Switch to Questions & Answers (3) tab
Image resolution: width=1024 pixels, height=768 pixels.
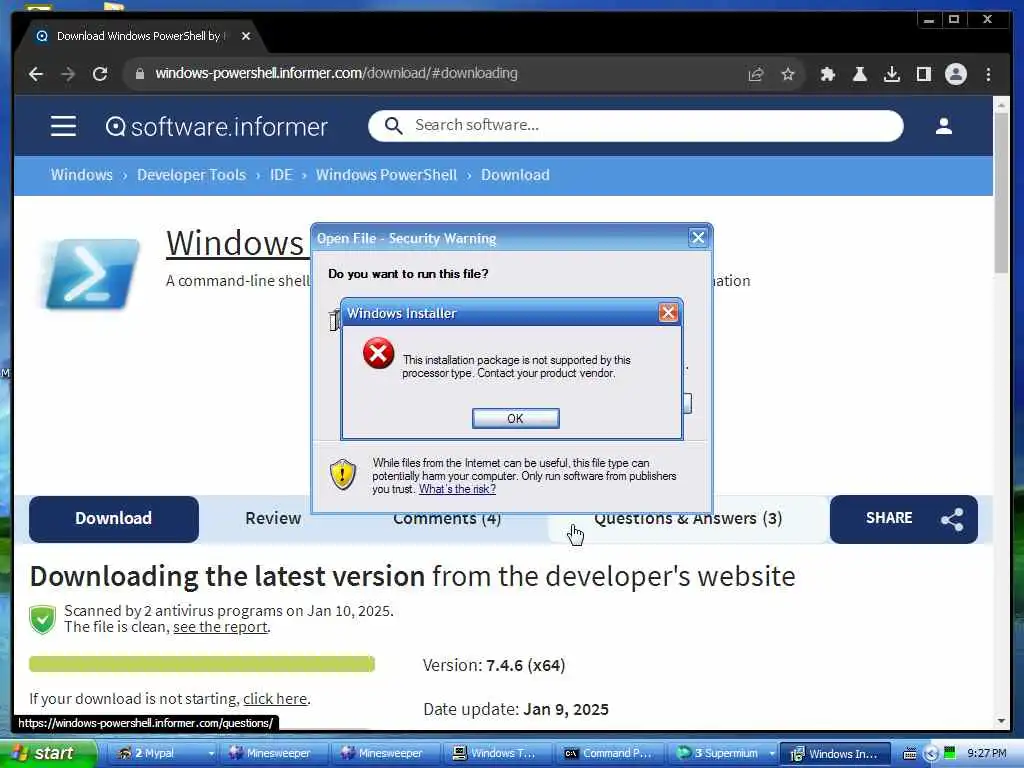[x=688, y=520]
